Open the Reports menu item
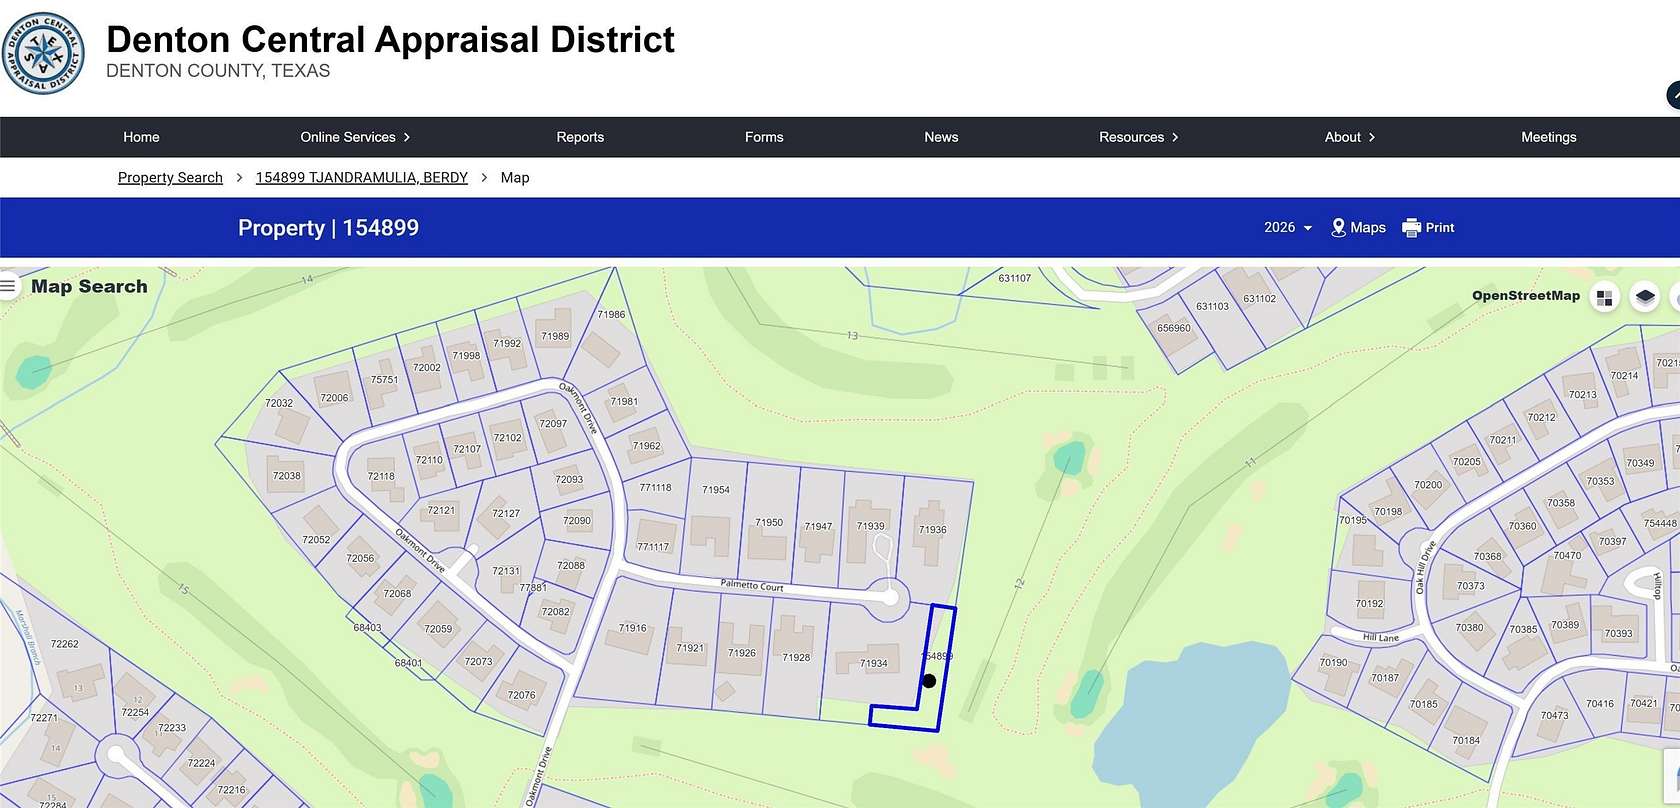Viewport: 1680px width, 808px height. (x=580, y=137)
